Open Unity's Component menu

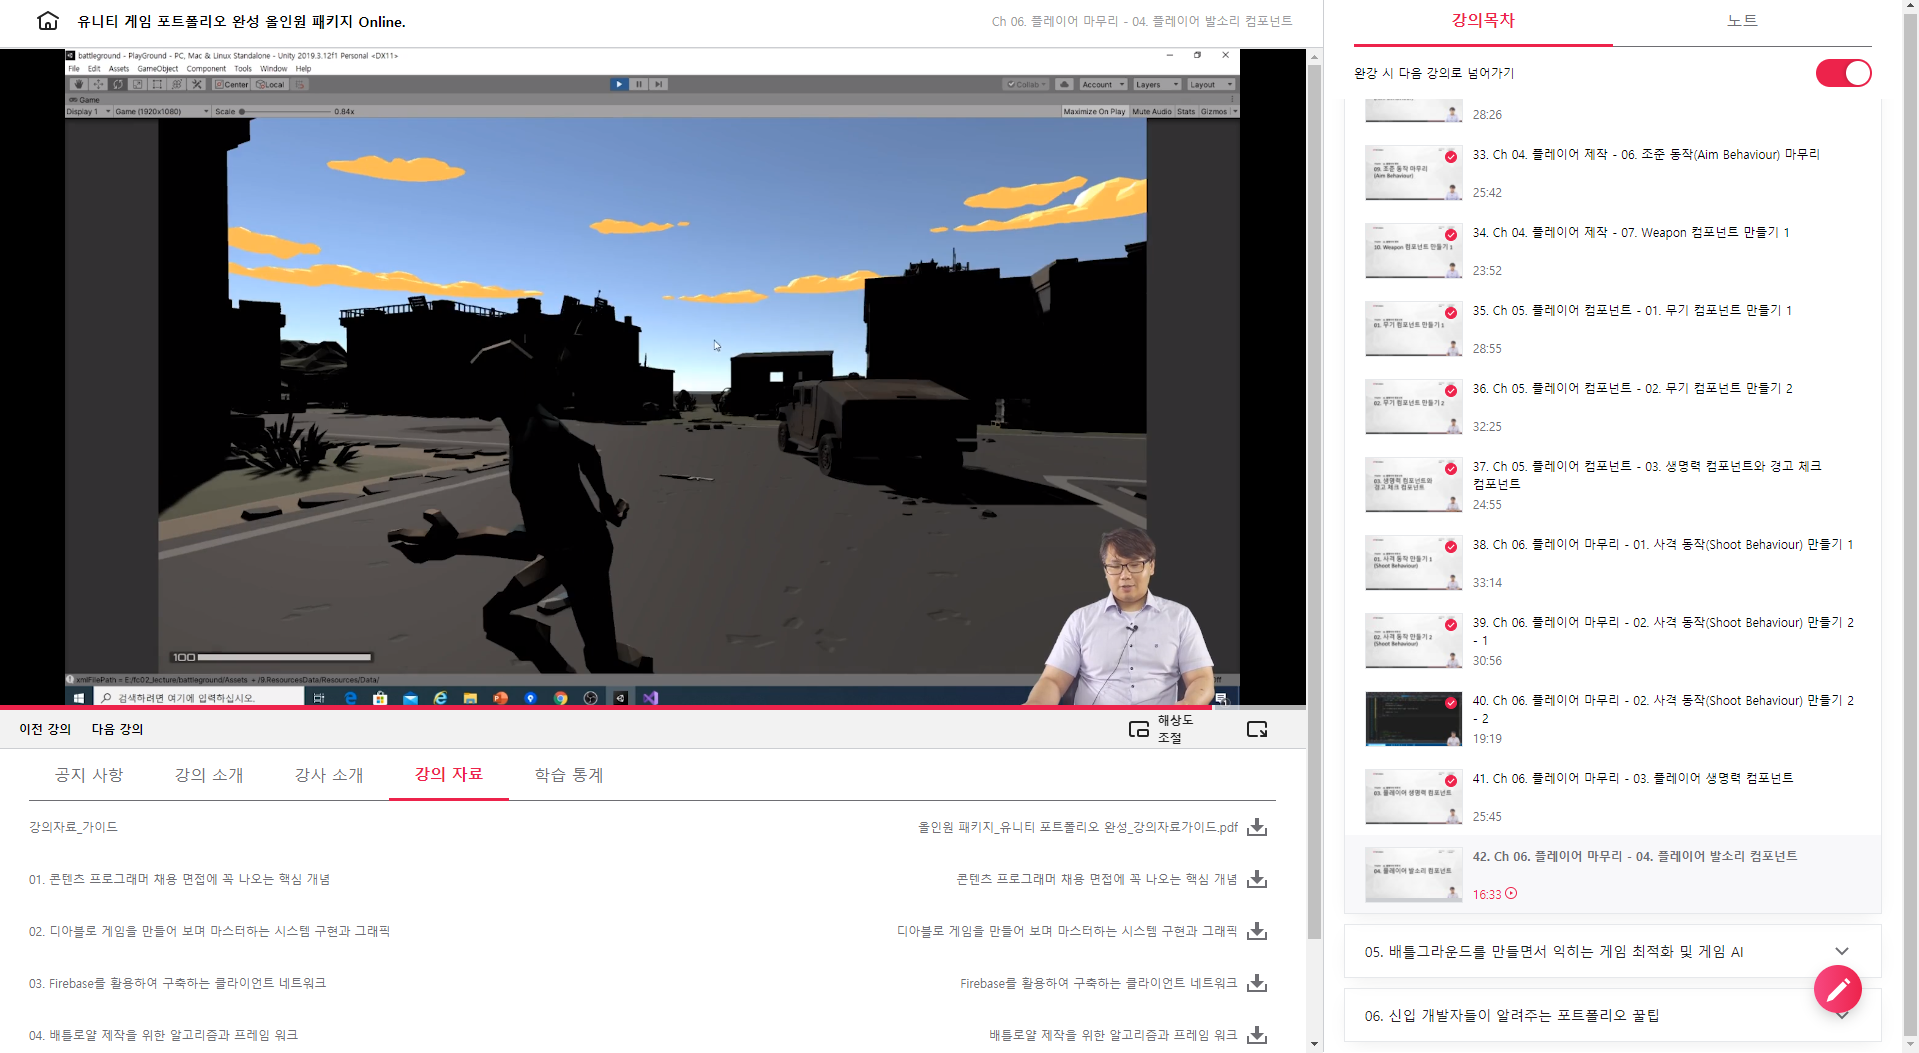click(x=206, y=69)
